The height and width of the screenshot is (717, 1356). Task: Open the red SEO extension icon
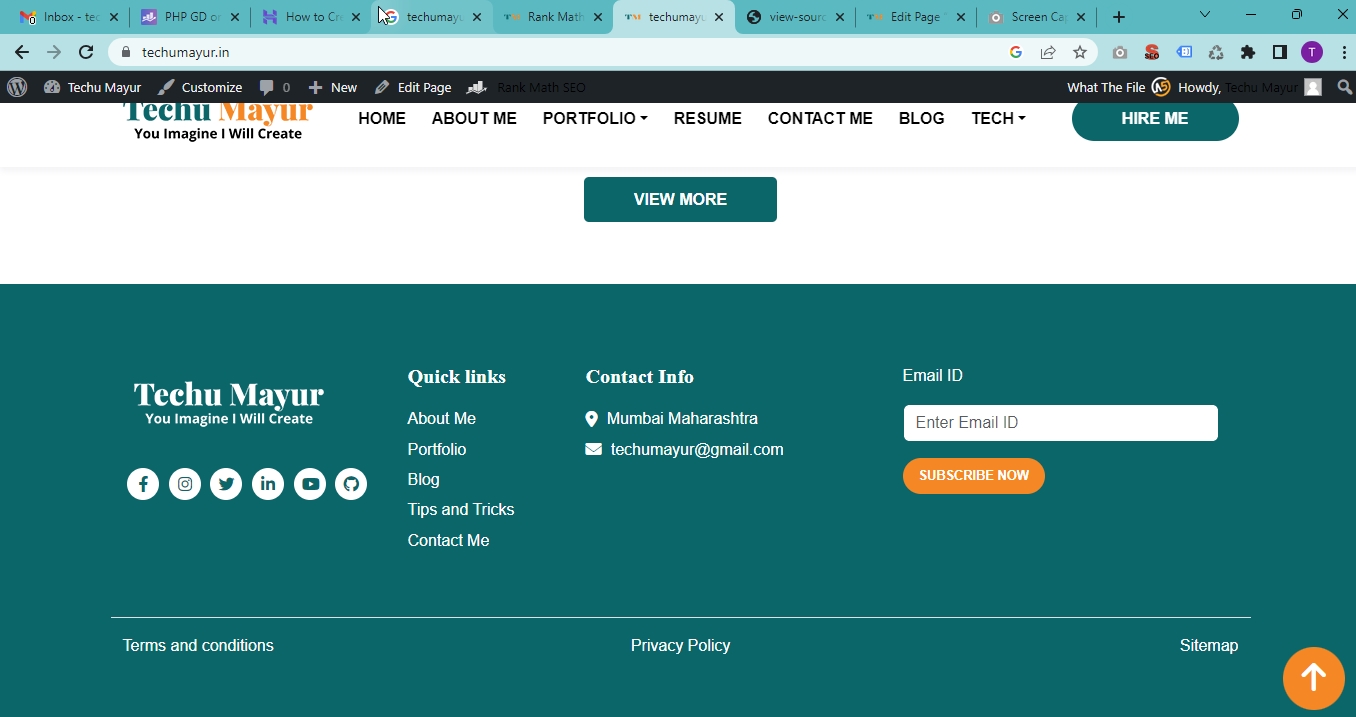[1152, 52]
